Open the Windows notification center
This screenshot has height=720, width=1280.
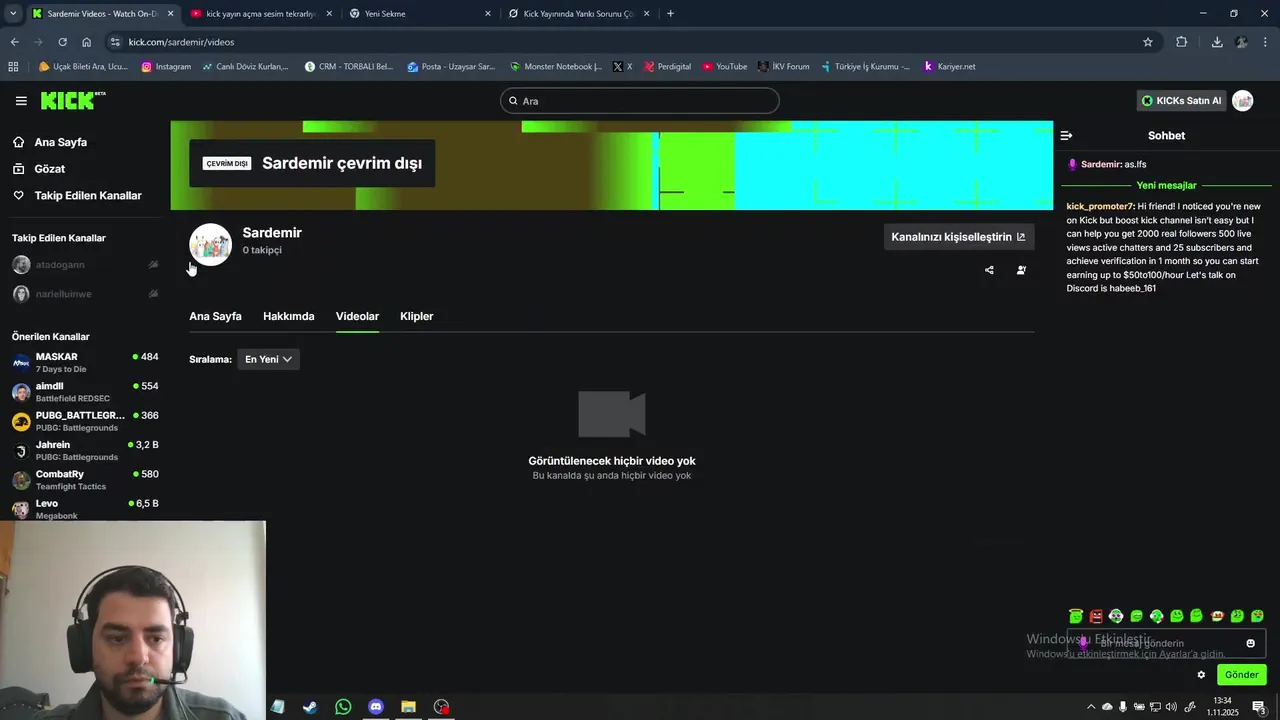click(x=1259, y=707)
